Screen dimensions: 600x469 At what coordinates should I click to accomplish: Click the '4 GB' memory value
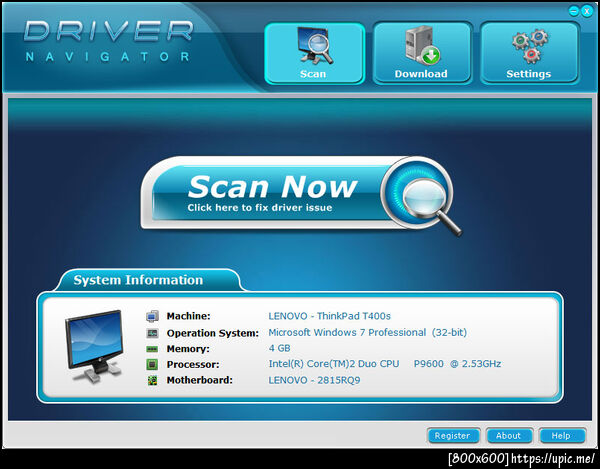click(x=280, y=348)
